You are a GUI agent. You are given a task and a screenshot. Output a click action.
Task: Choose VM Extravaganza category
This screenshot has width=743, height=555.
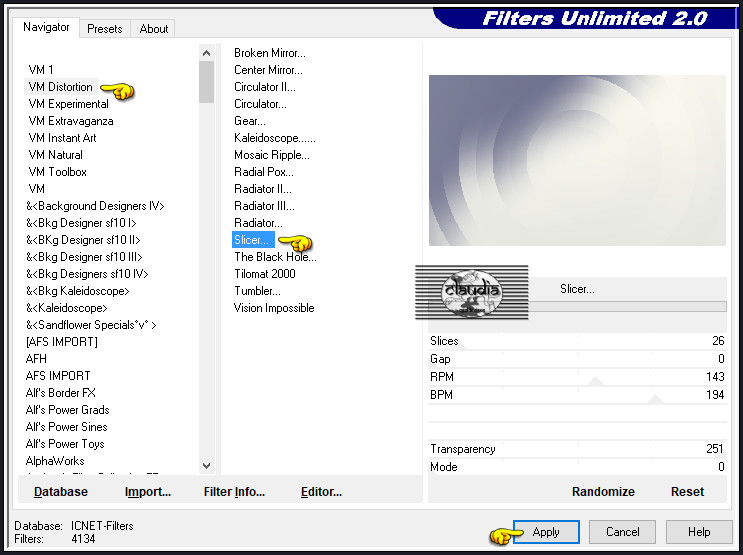(x=71, y=121)
